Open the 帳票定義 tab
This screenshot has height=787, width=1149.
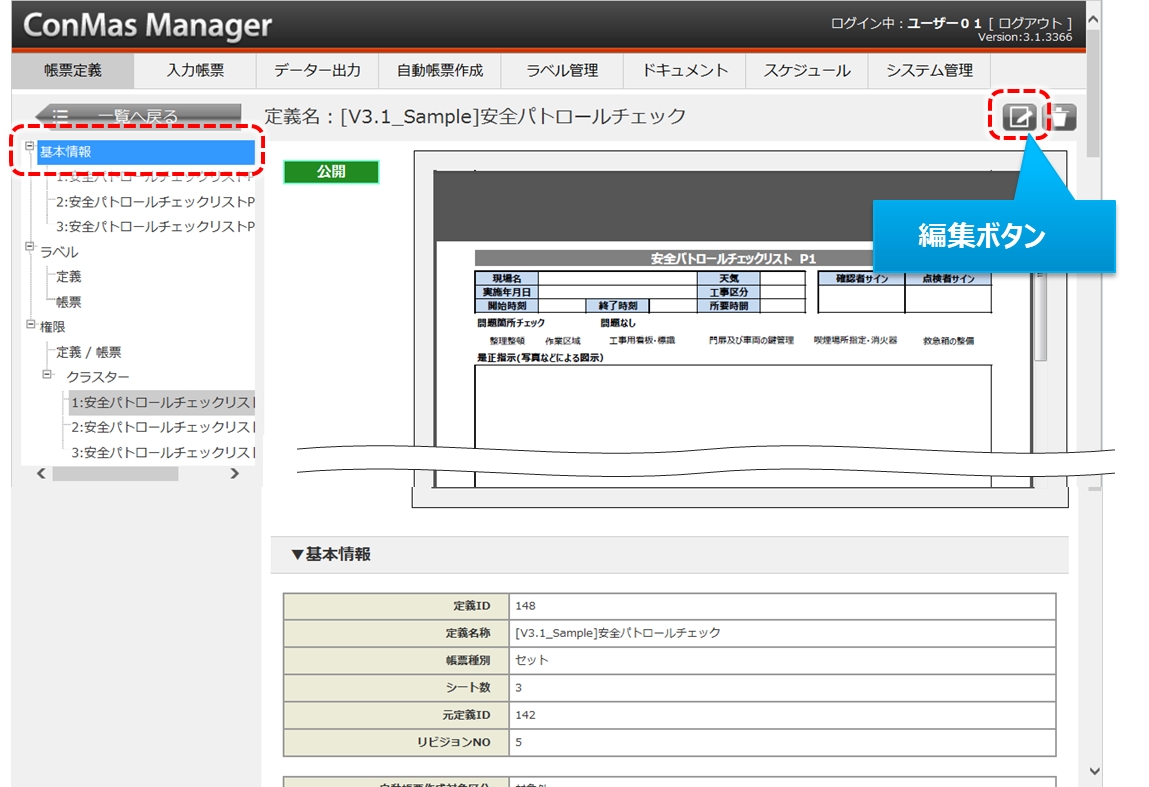(x=73, y=70)
